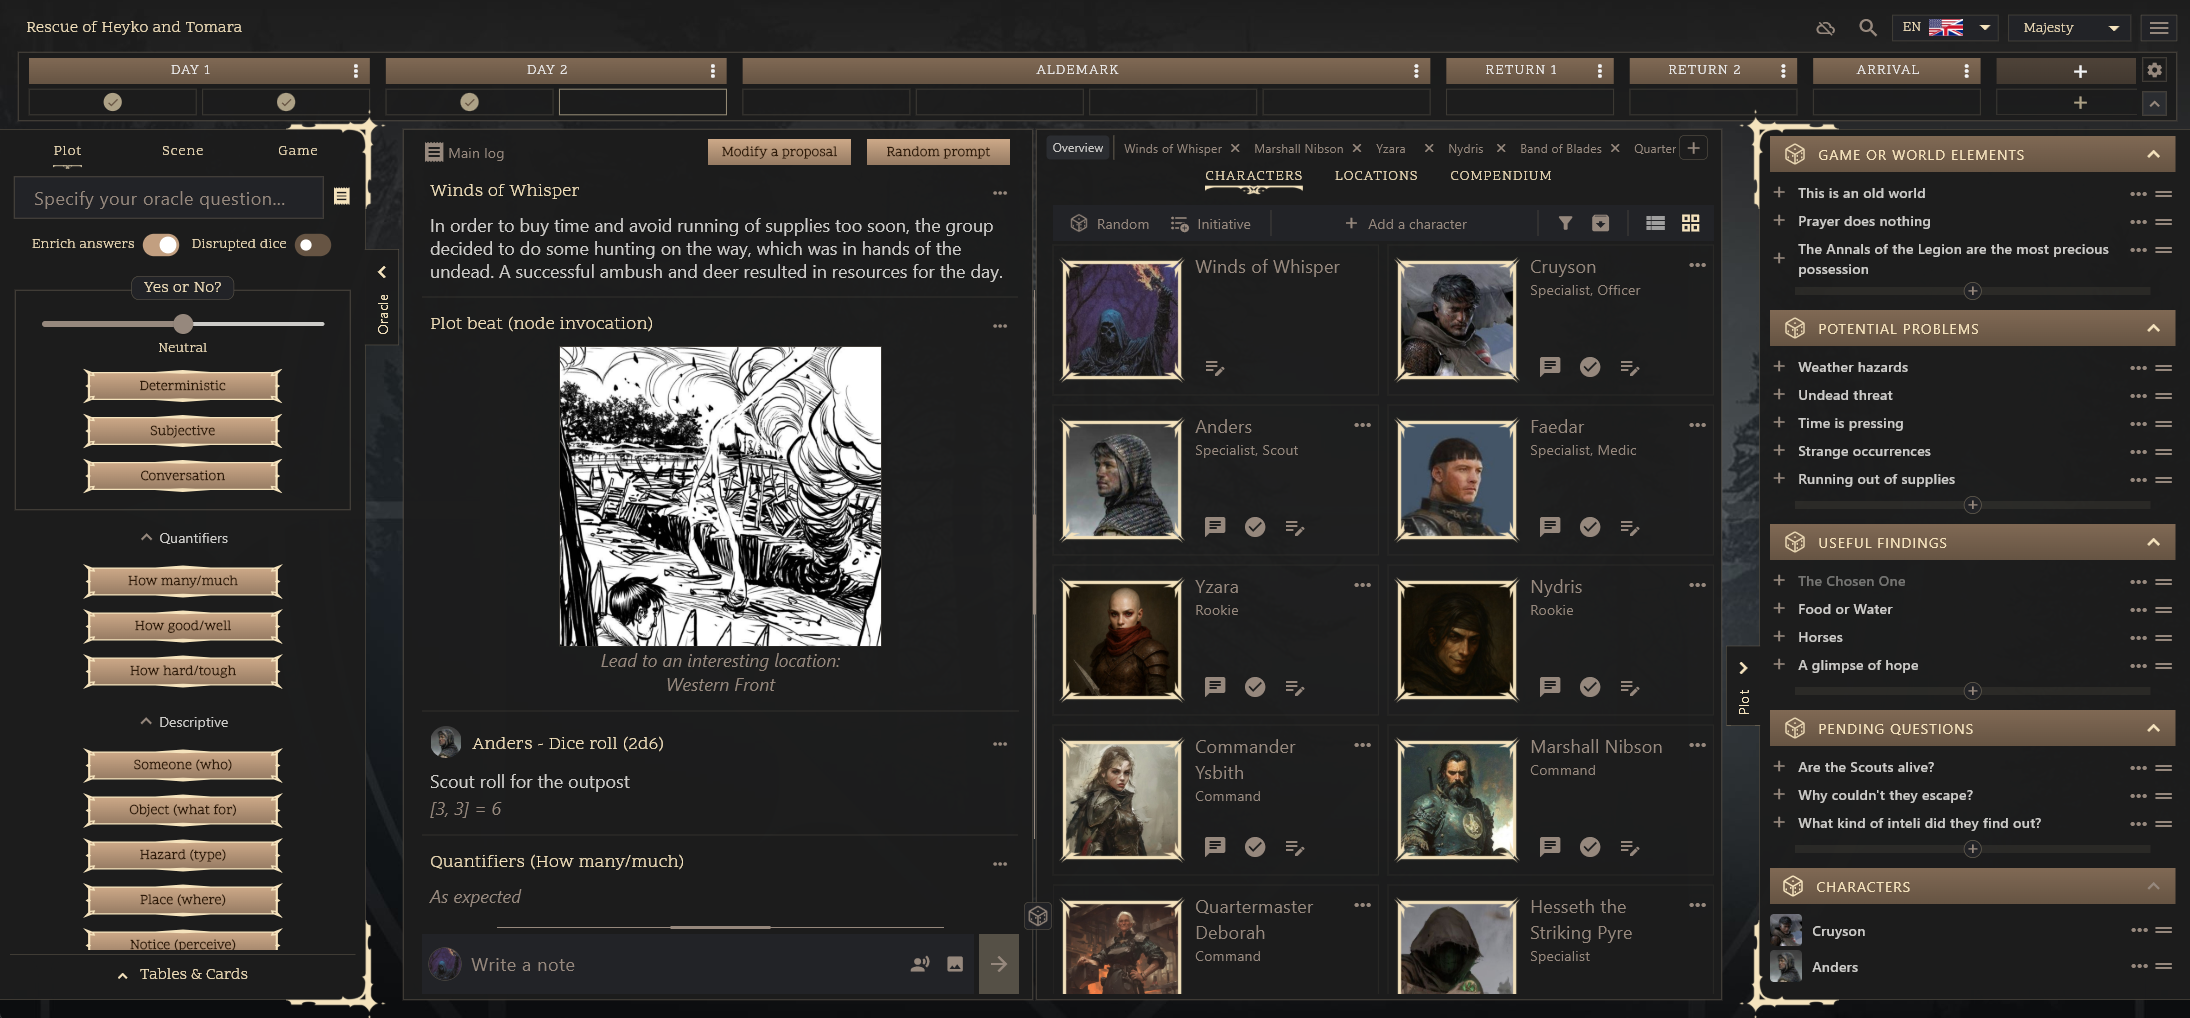Image resolution: width=2190 pixels, height=1018 pixels.
Task: Switch to the Locations tab
Action: tap(1375, 176)
